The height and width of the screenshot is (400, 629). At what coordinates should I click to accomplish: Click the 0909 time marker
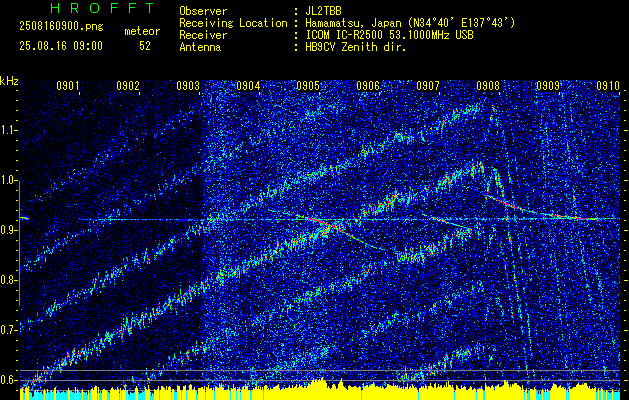click(x=548, y=85)
